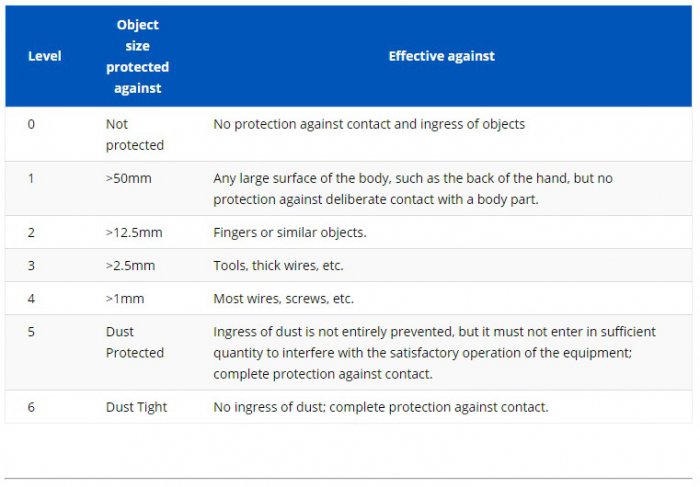Select the "Any large surface of the body" description
Screen dimensions: 700x487
click(x=412, y=188)
